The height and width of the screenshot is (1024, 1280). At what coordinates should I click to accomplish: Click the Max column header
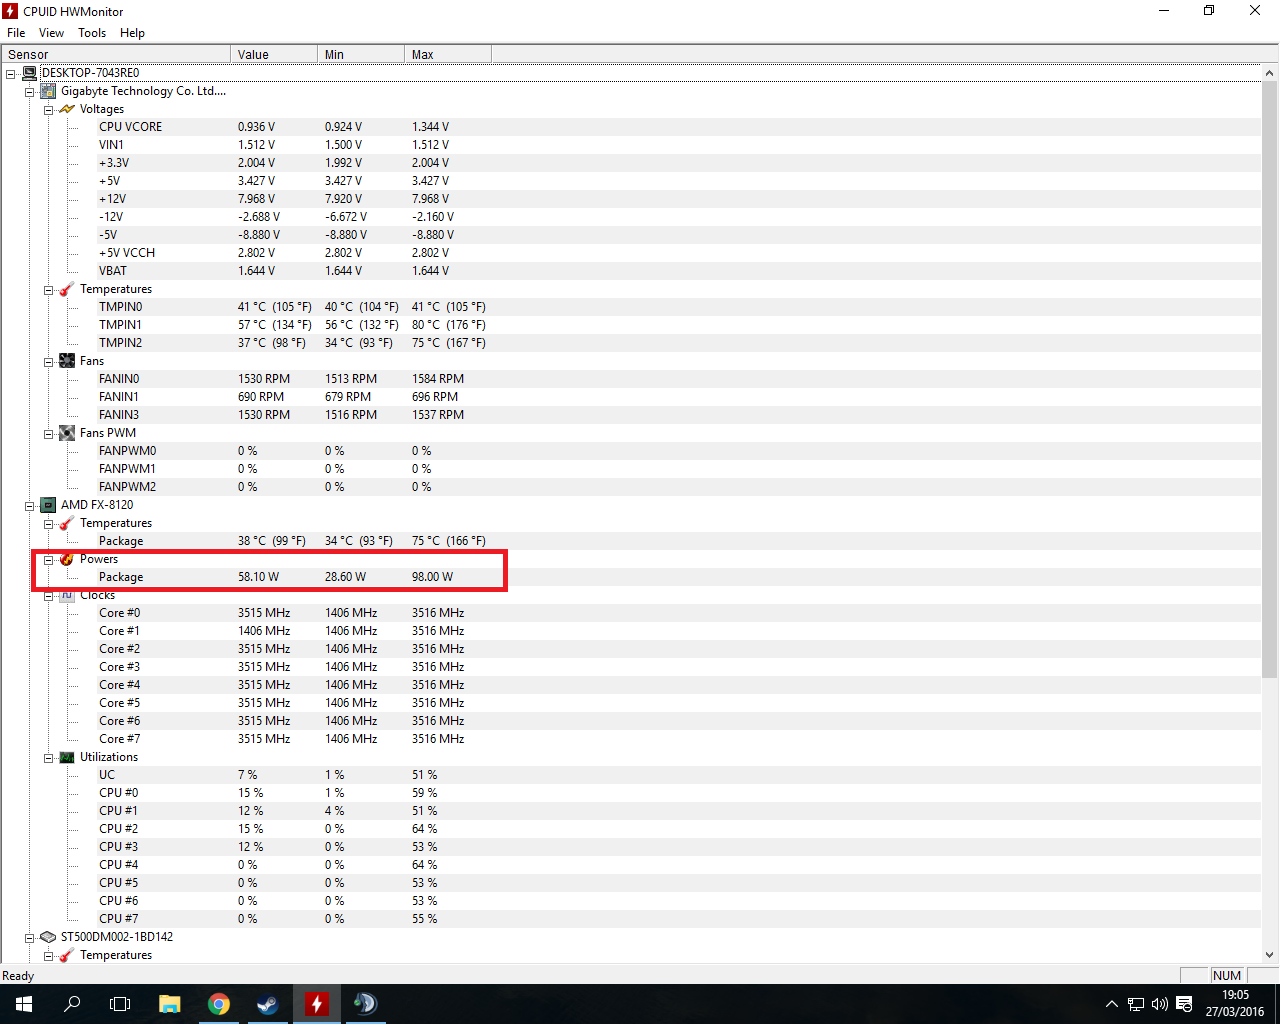coord(448,54)
